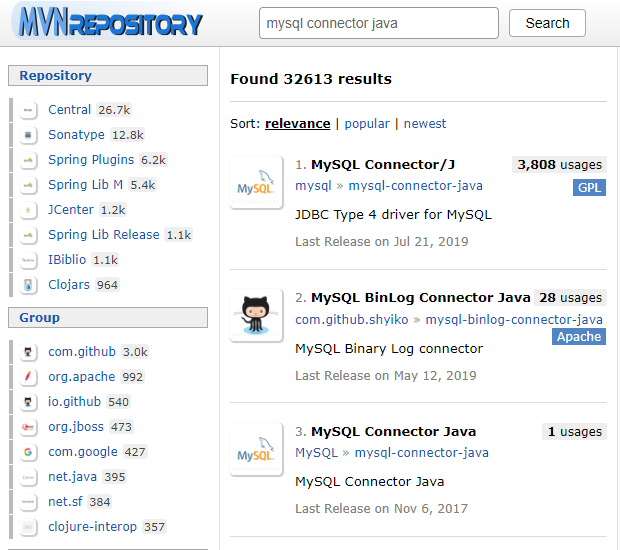Filter by io.github group link

(74, 401)
